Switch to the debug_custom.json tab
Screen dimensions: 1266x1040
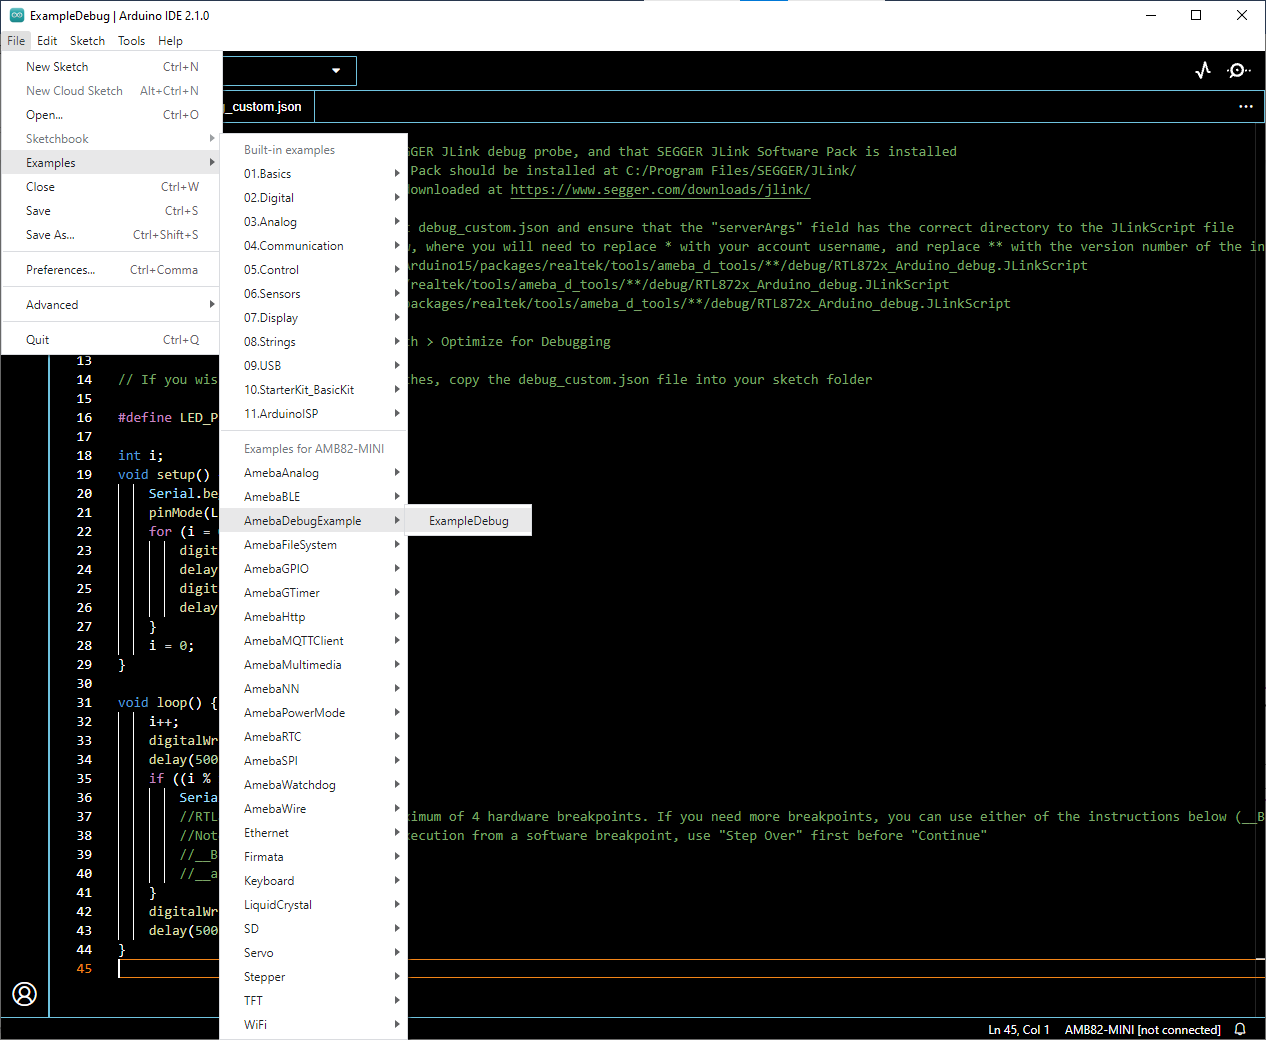point(267,106)
